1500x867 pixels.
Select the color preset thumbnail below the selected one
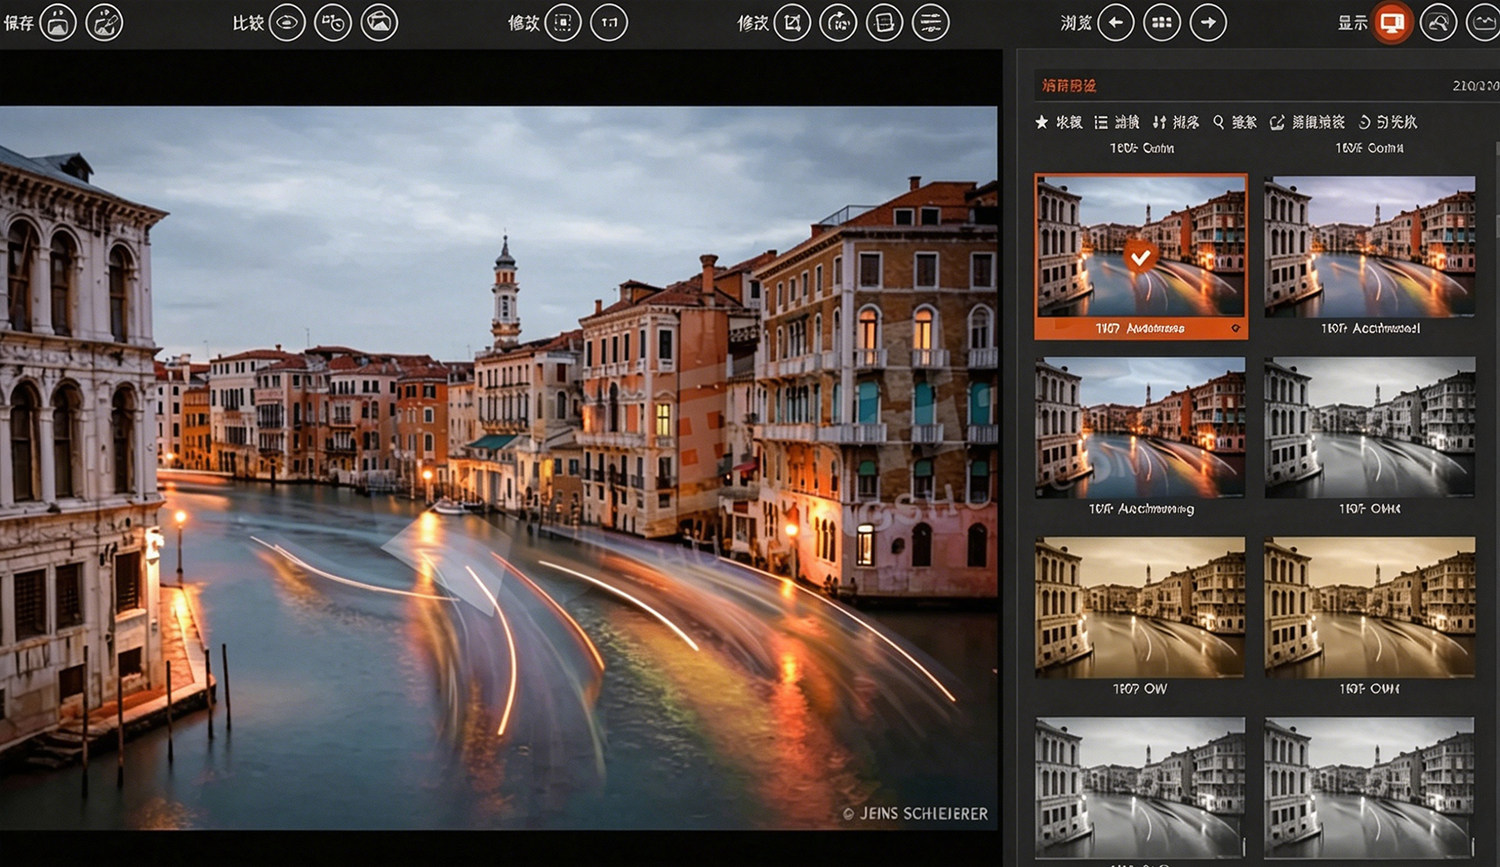pyautogui.click(x=1141, y=427)
